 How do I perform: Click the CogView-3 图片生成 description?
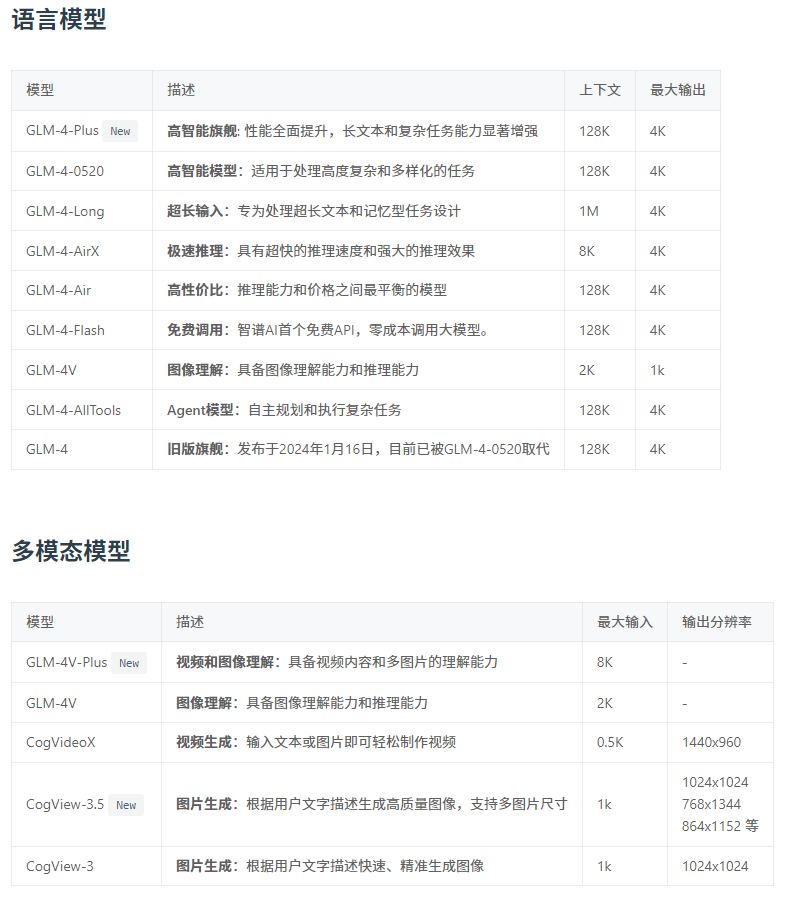[x=330, y=867]
